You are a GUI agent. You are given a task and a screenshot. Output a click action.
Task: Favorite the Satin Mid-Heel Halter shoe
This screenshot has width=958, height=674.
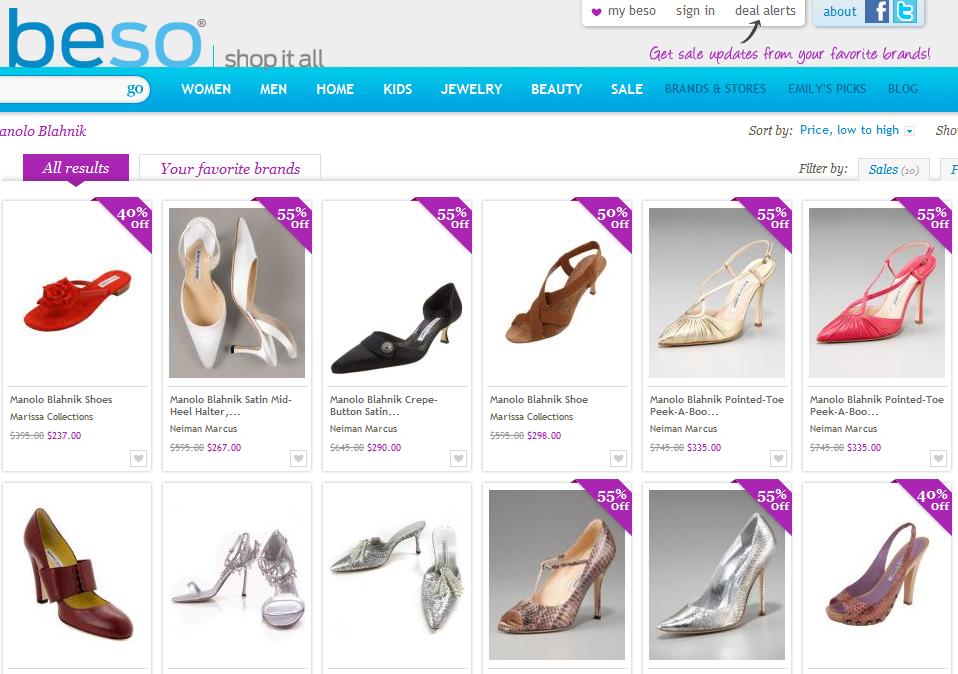click(298, 458)
